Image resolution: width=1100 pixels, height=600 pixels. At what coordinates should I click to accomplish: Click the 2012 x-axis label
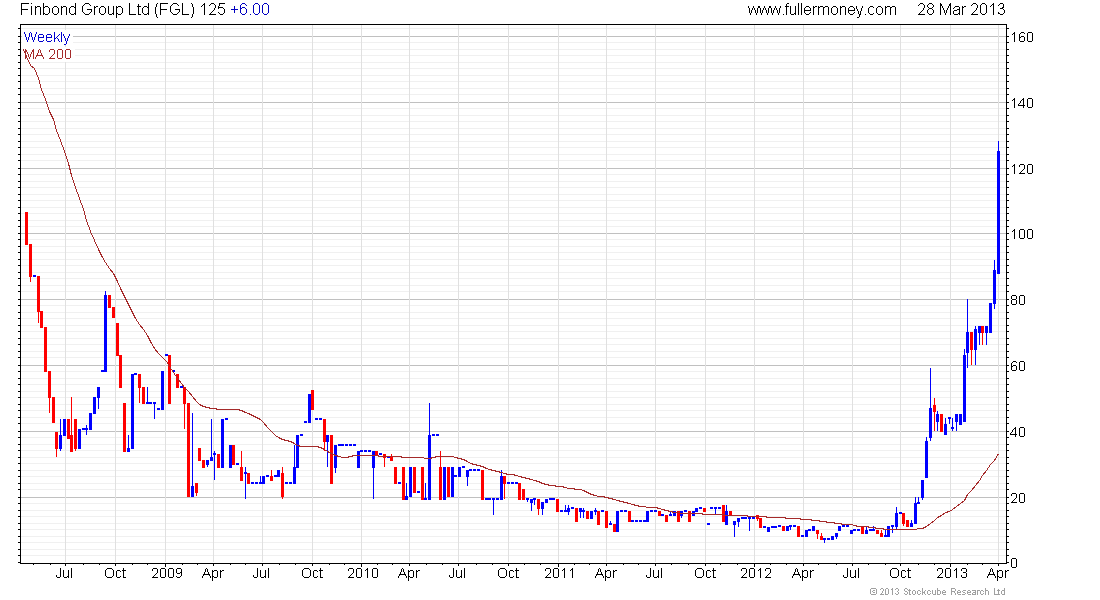[756, 573]
